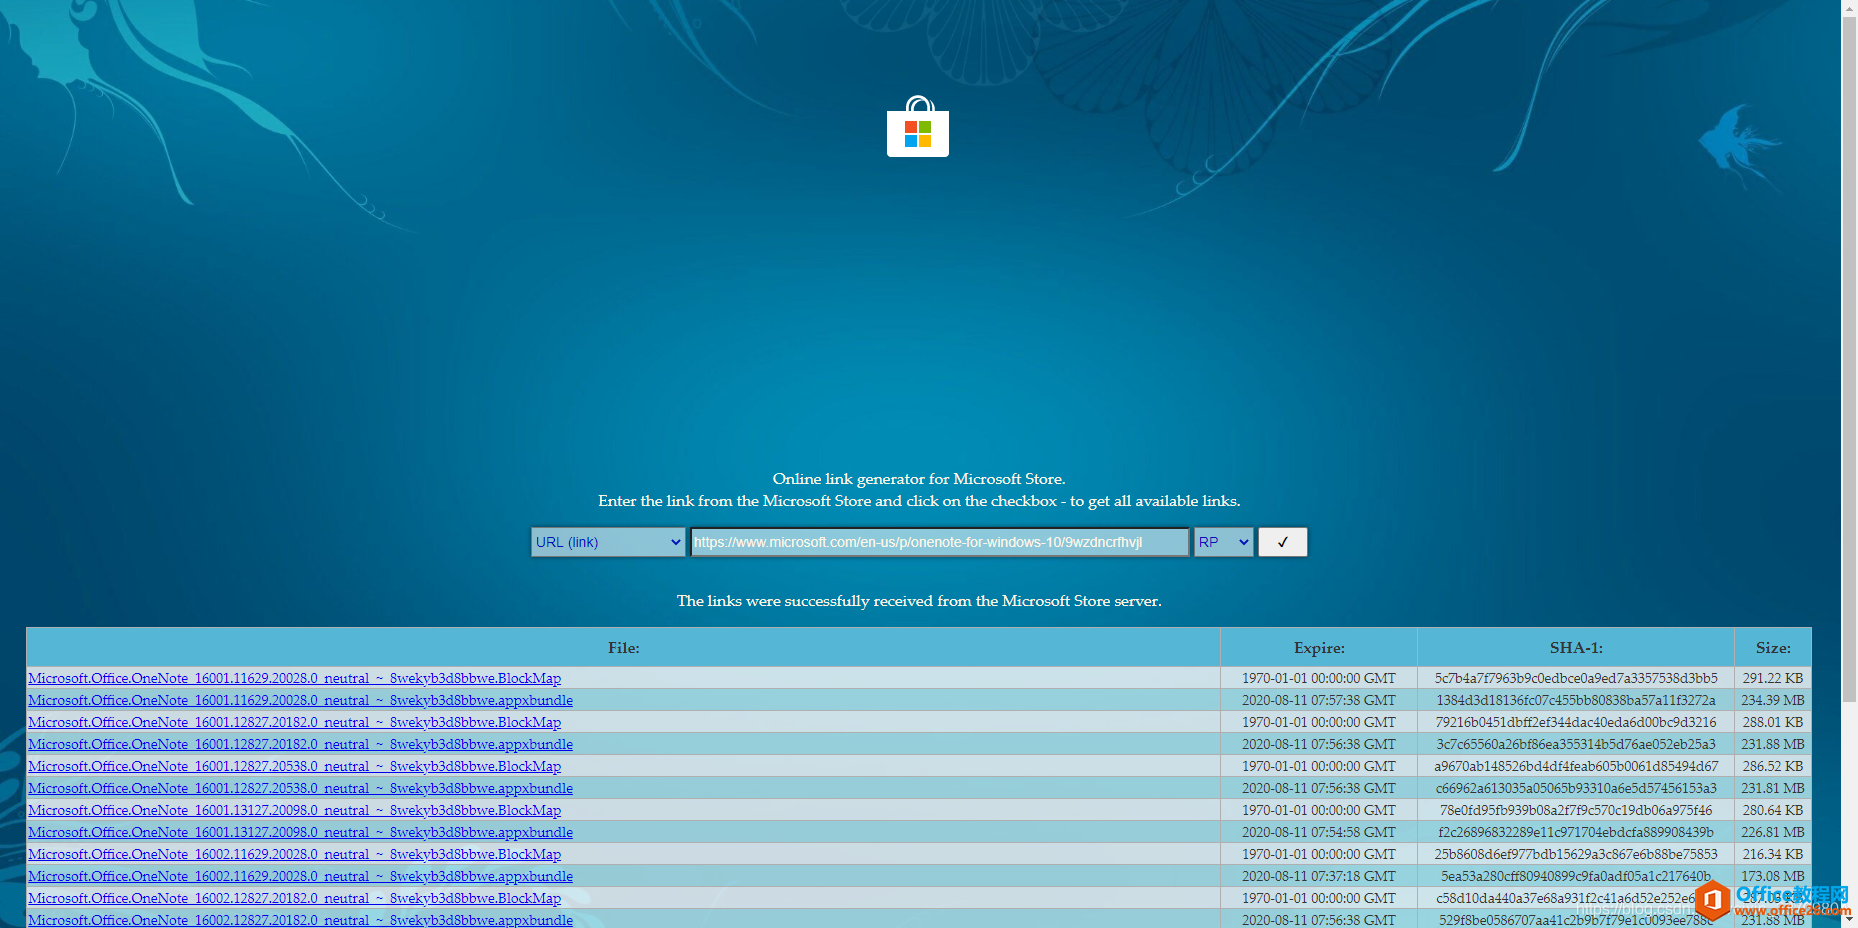Select expiry 2020-08-11 07:37:18 GMT
This screenshot has width=1858, height=928.
[1319, 876]
